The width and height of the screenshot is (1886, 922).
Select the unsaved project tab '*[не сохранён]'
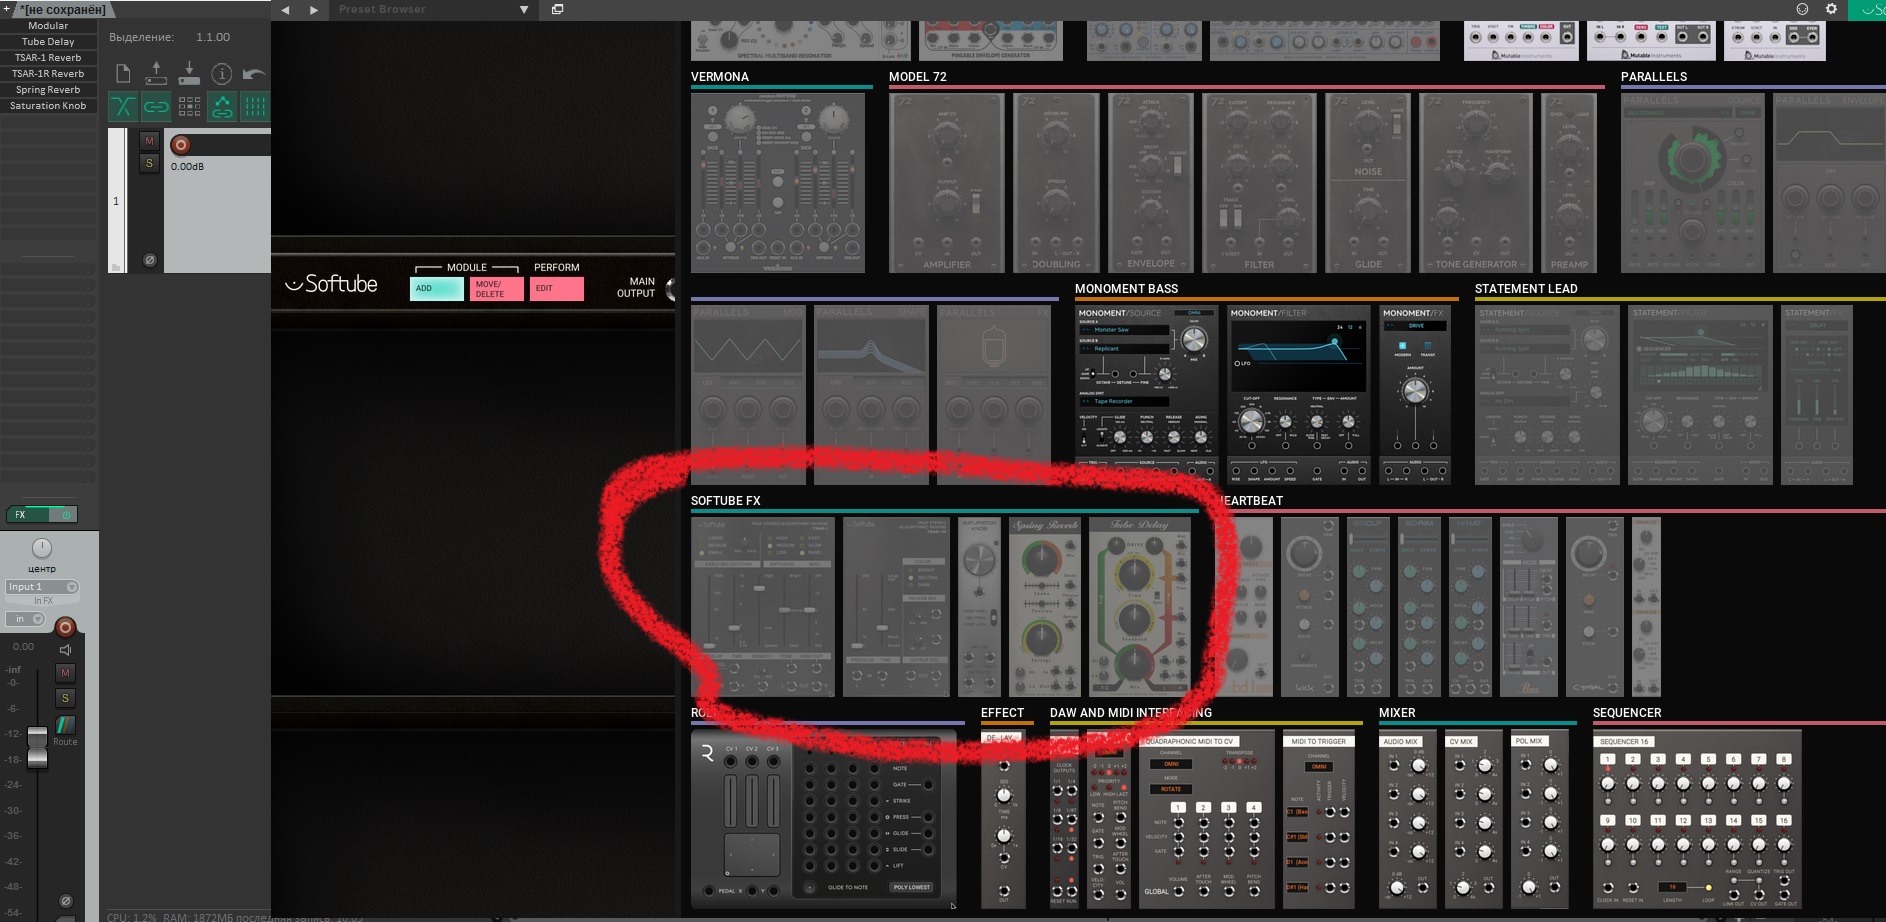click(62, 9)
